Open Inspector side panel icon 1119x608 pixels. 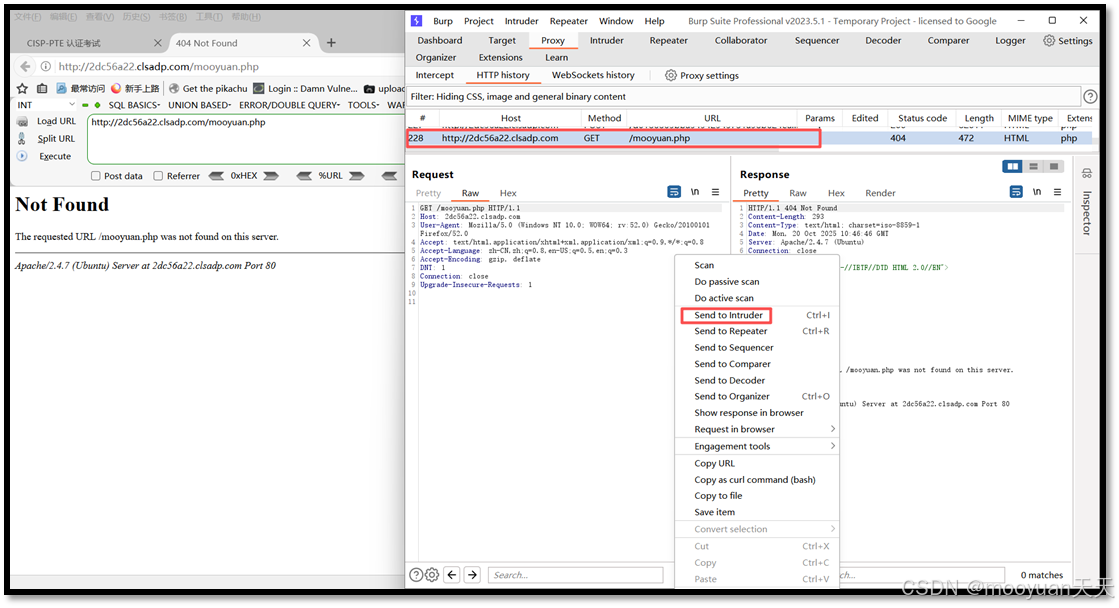pos(1087,173)
